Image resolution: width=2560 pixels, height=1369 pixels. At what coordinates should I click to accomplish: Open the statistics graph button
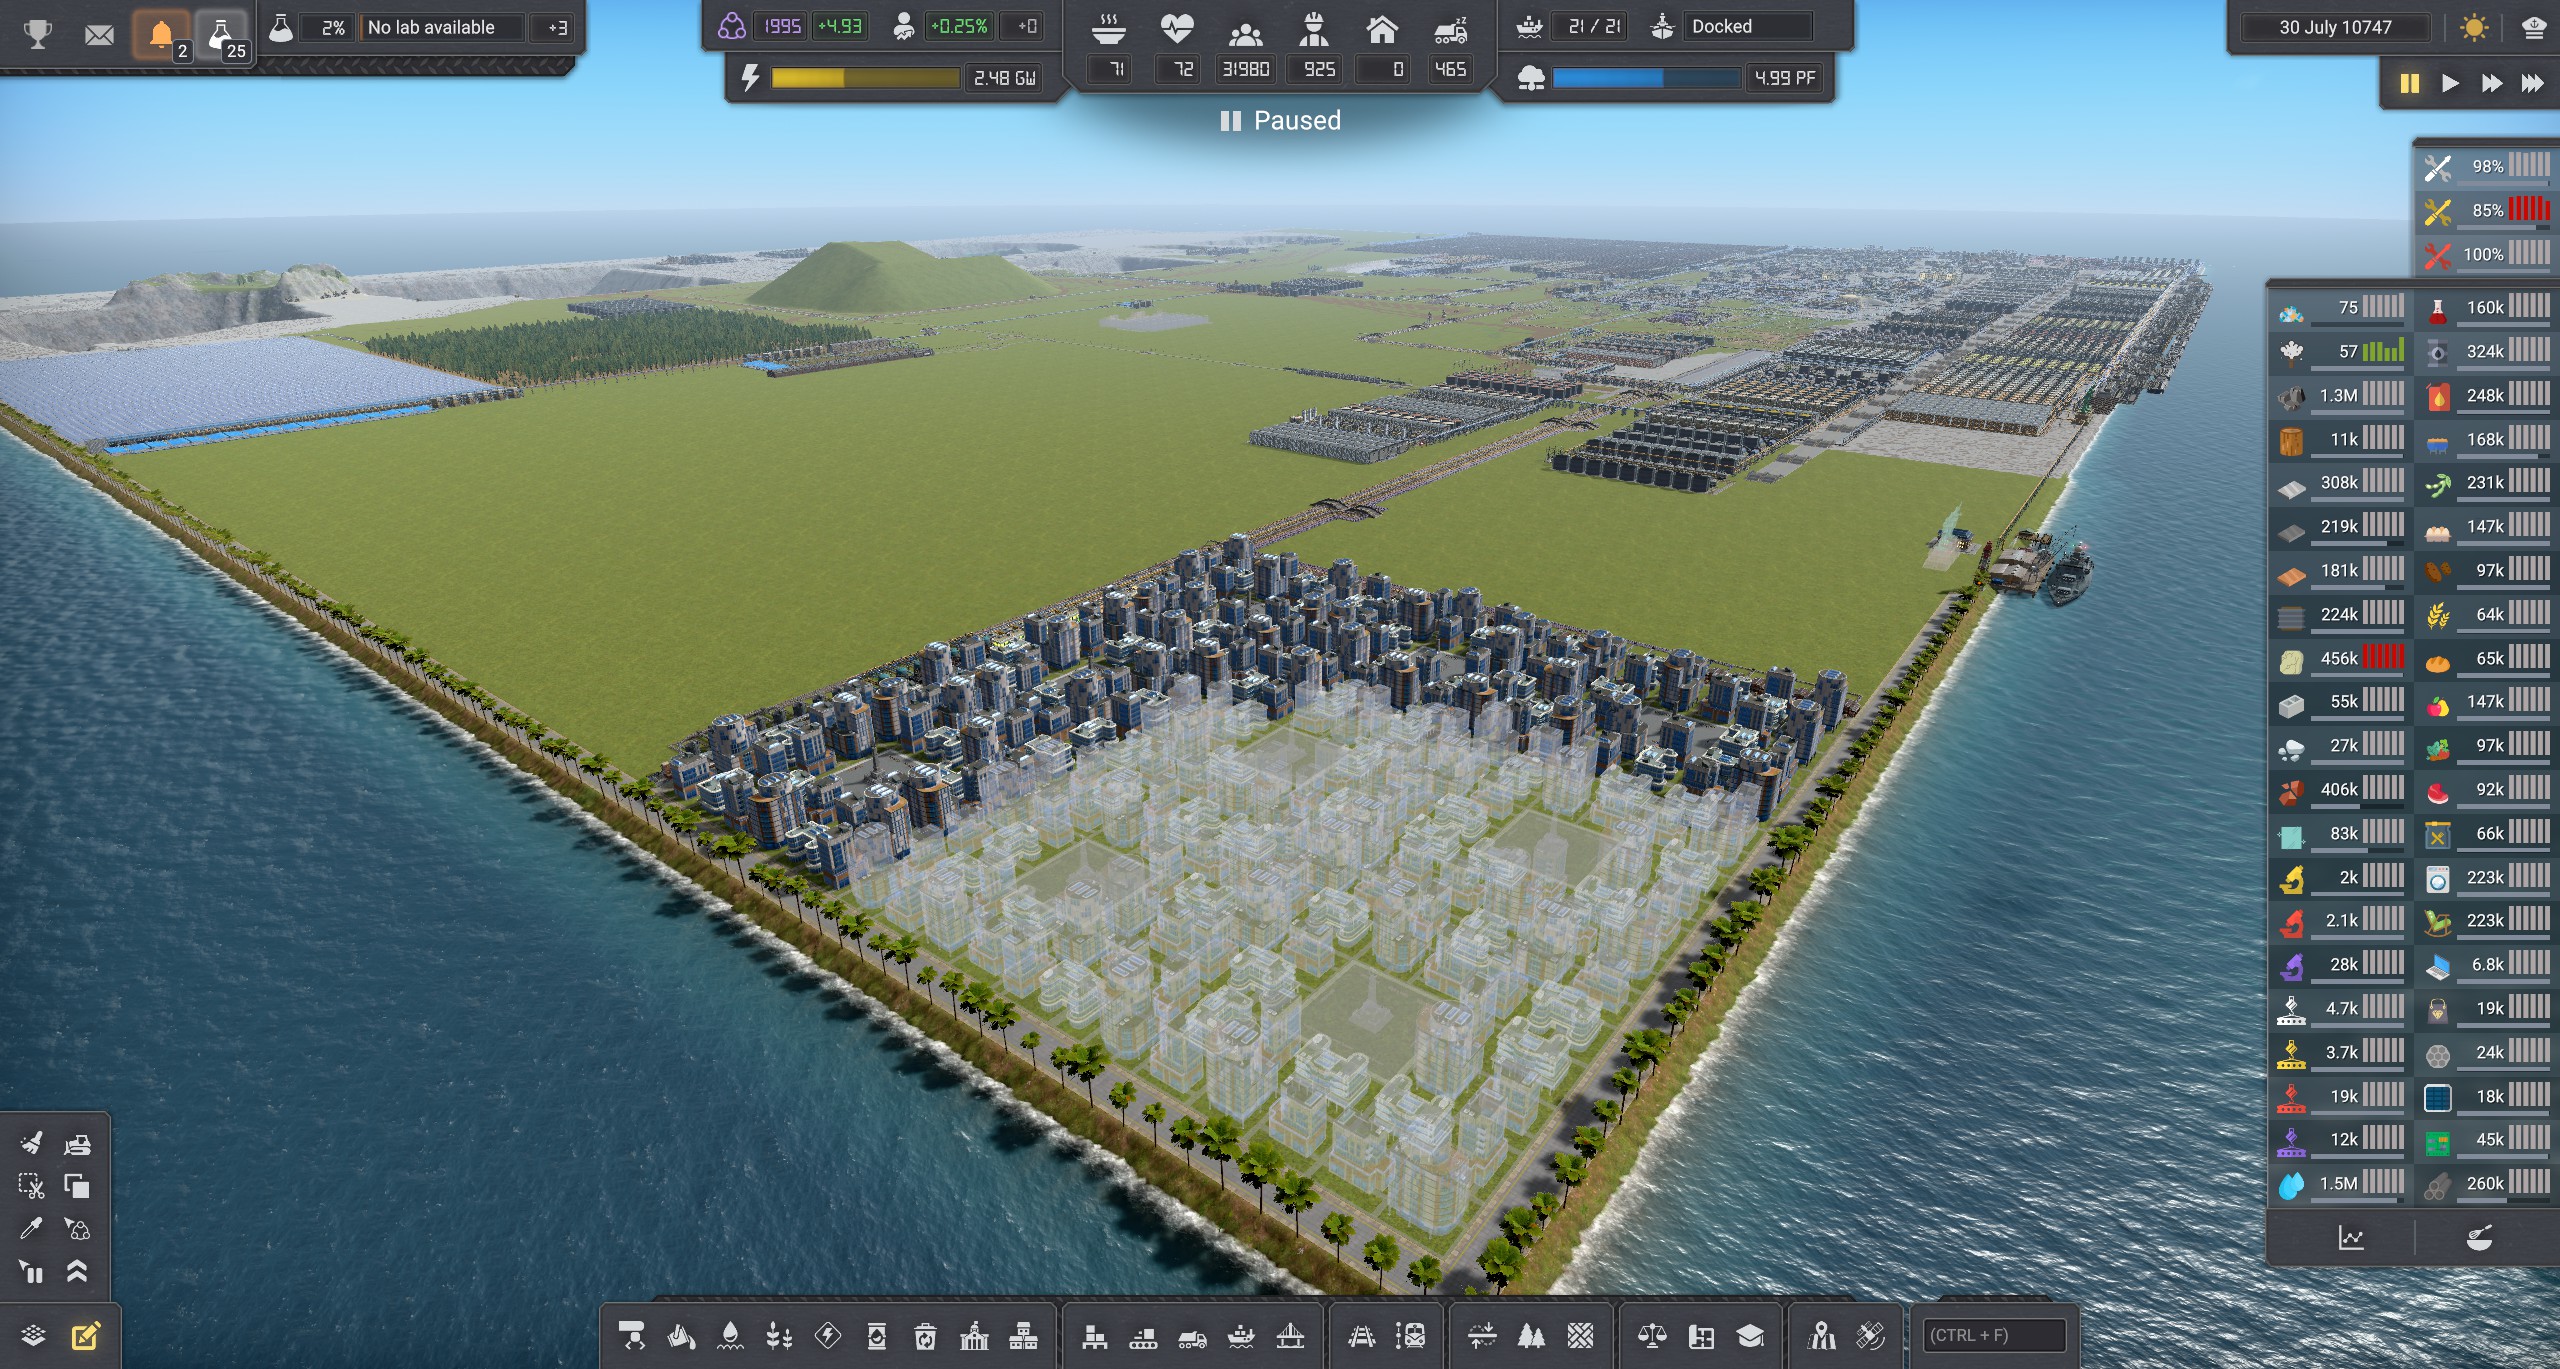point(2350,1238)
